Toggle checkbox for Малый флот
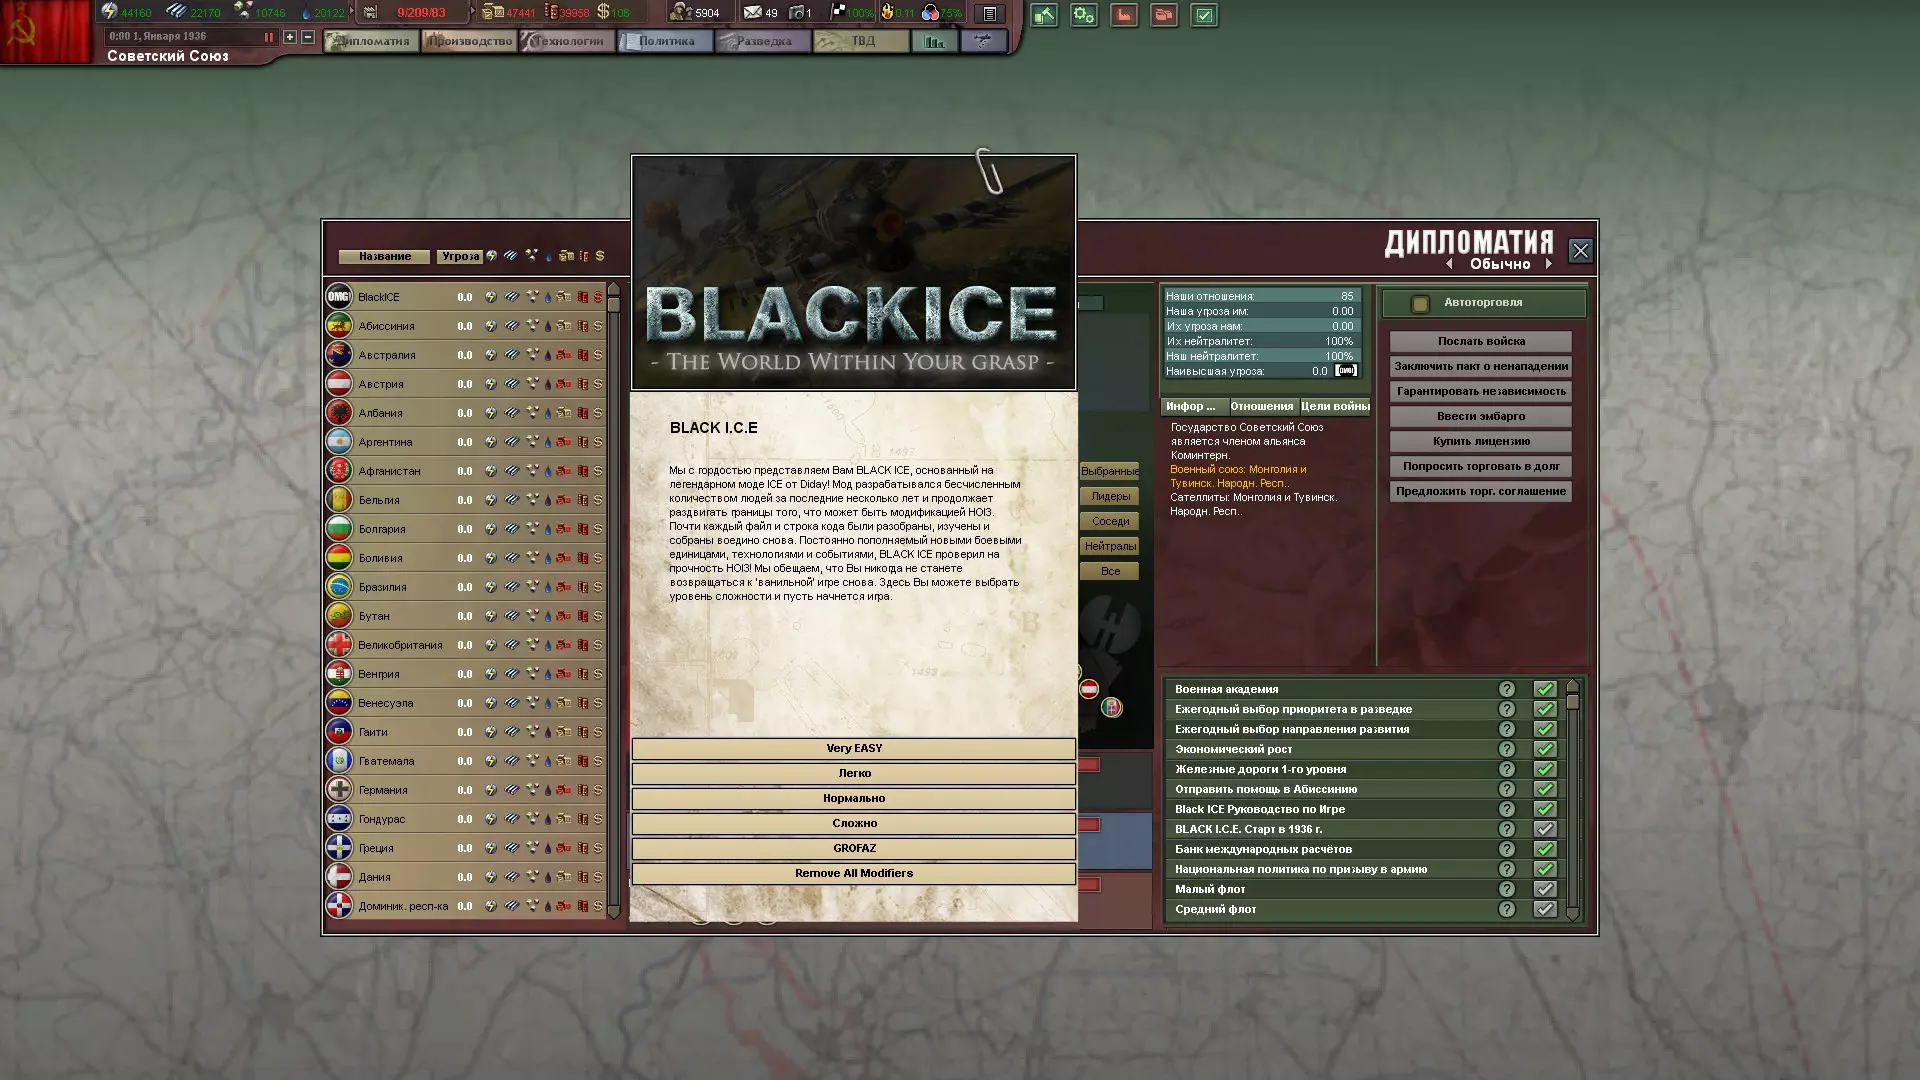Screen dimensions: 1920x1080 (1545, 889)
